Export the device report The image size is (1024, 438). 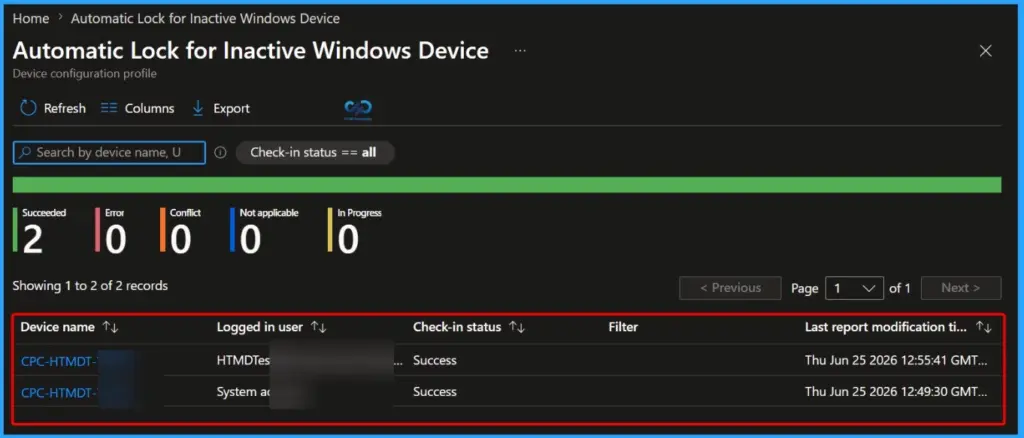click(x=221, y=108)
